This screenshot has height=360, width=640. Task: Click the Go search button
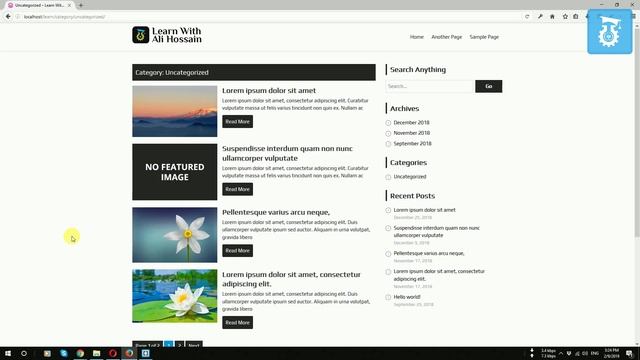[x=489, y=86]
